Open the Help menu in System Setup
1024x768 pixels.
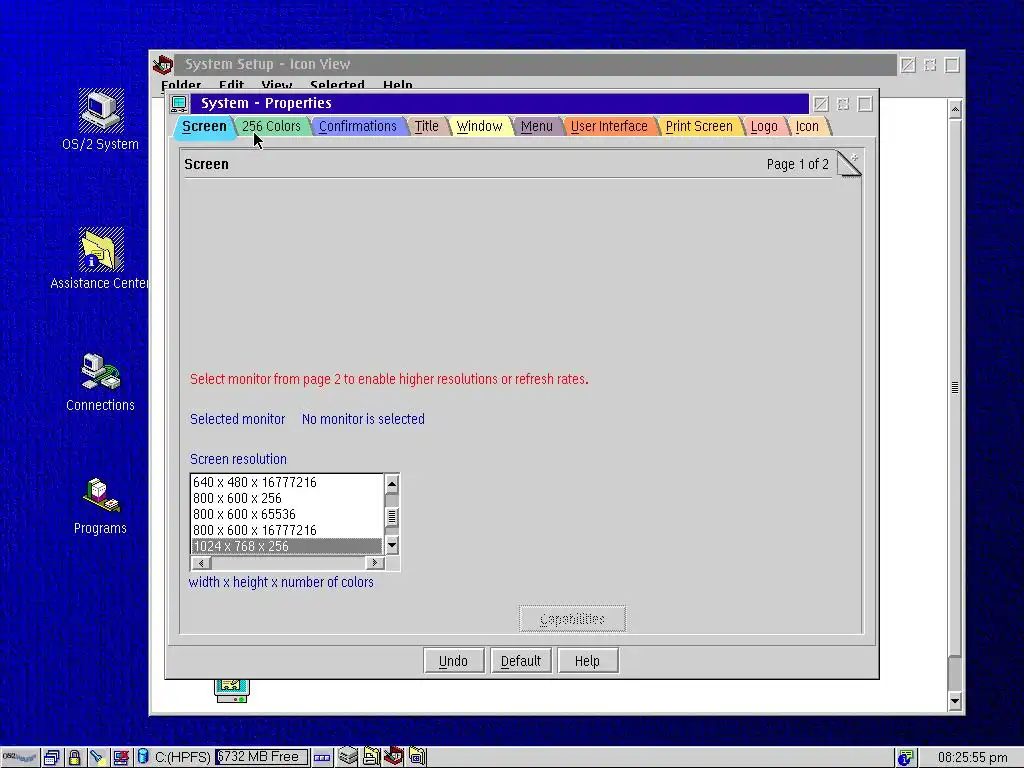(397, 85)
